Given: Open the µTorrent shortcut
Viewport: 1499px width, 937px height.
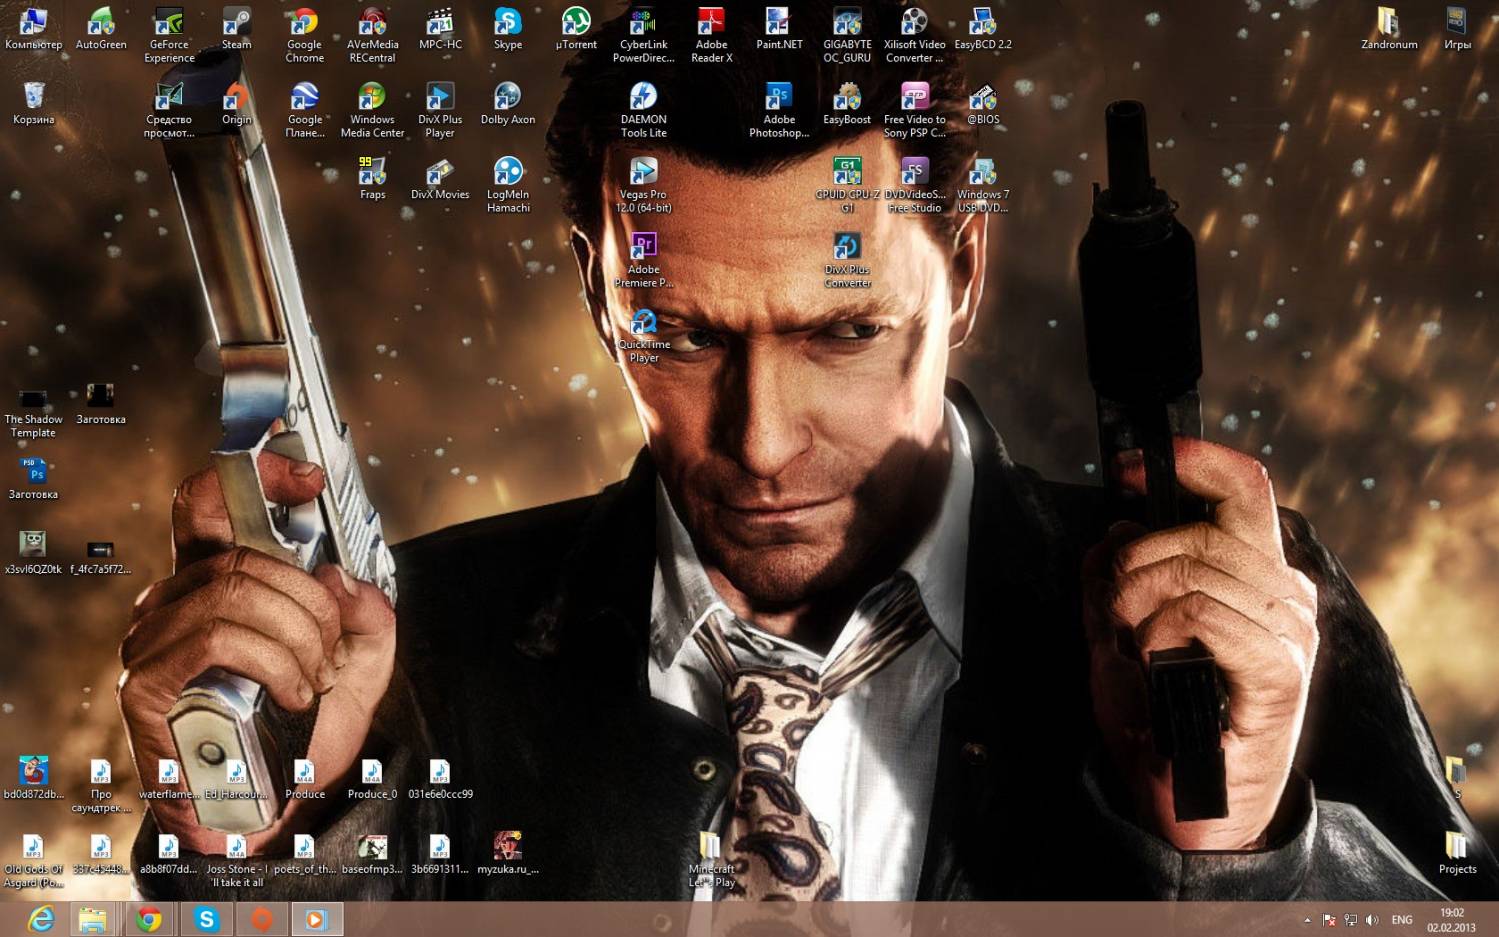Looking at the screenshot, I should pos(576,29).
